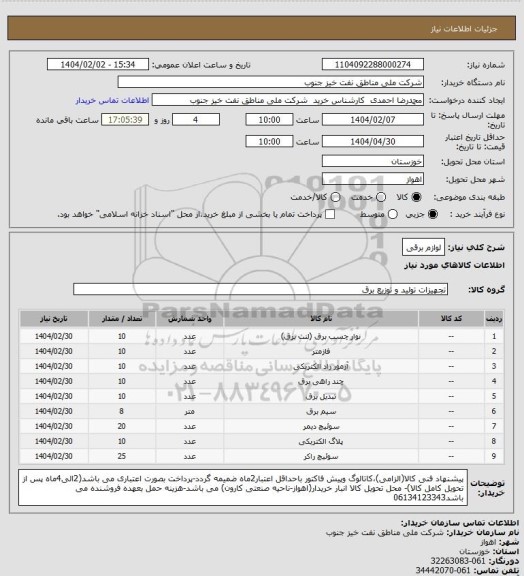Viewport: 524px width, 576px height.
Task: Click the buyer organization name field
Action: click(270, 82)
